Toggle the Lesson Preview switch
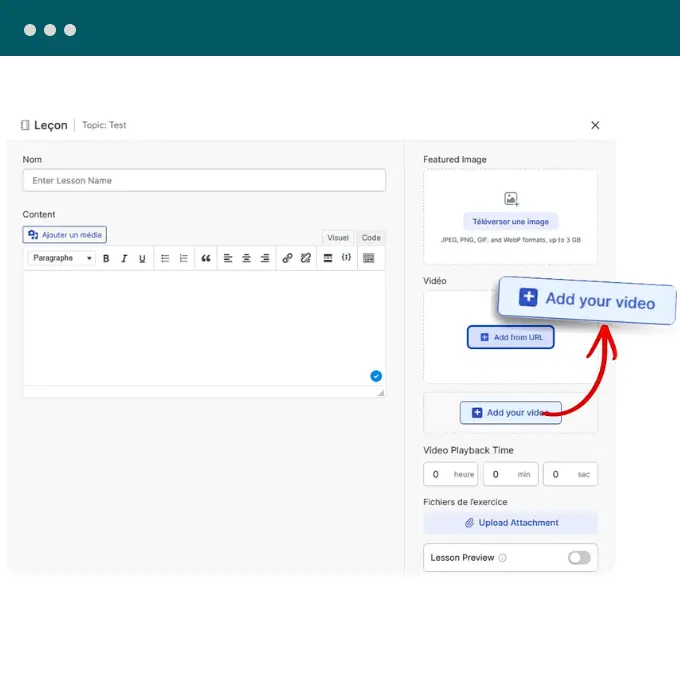Screen dimensions: 680x680 (x=579, y=558)
